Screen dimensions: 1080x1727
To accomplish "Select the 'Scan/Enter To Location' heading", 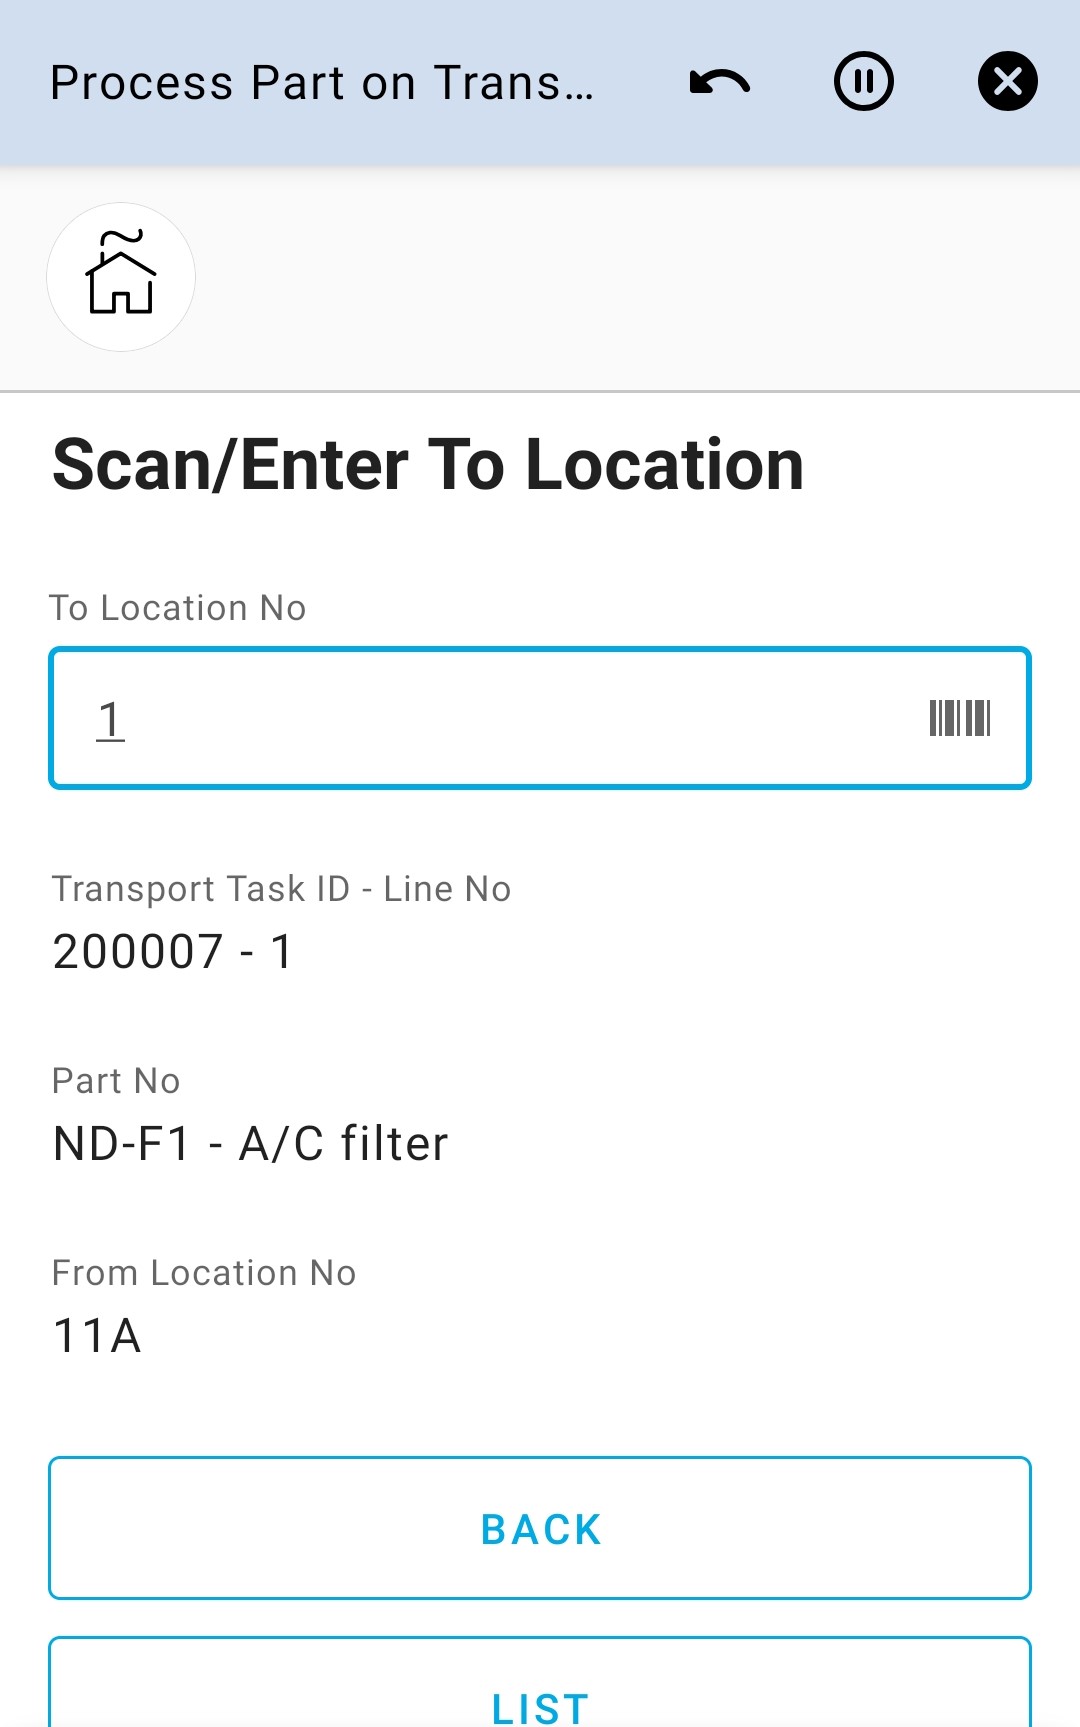I will coord(428,466).
